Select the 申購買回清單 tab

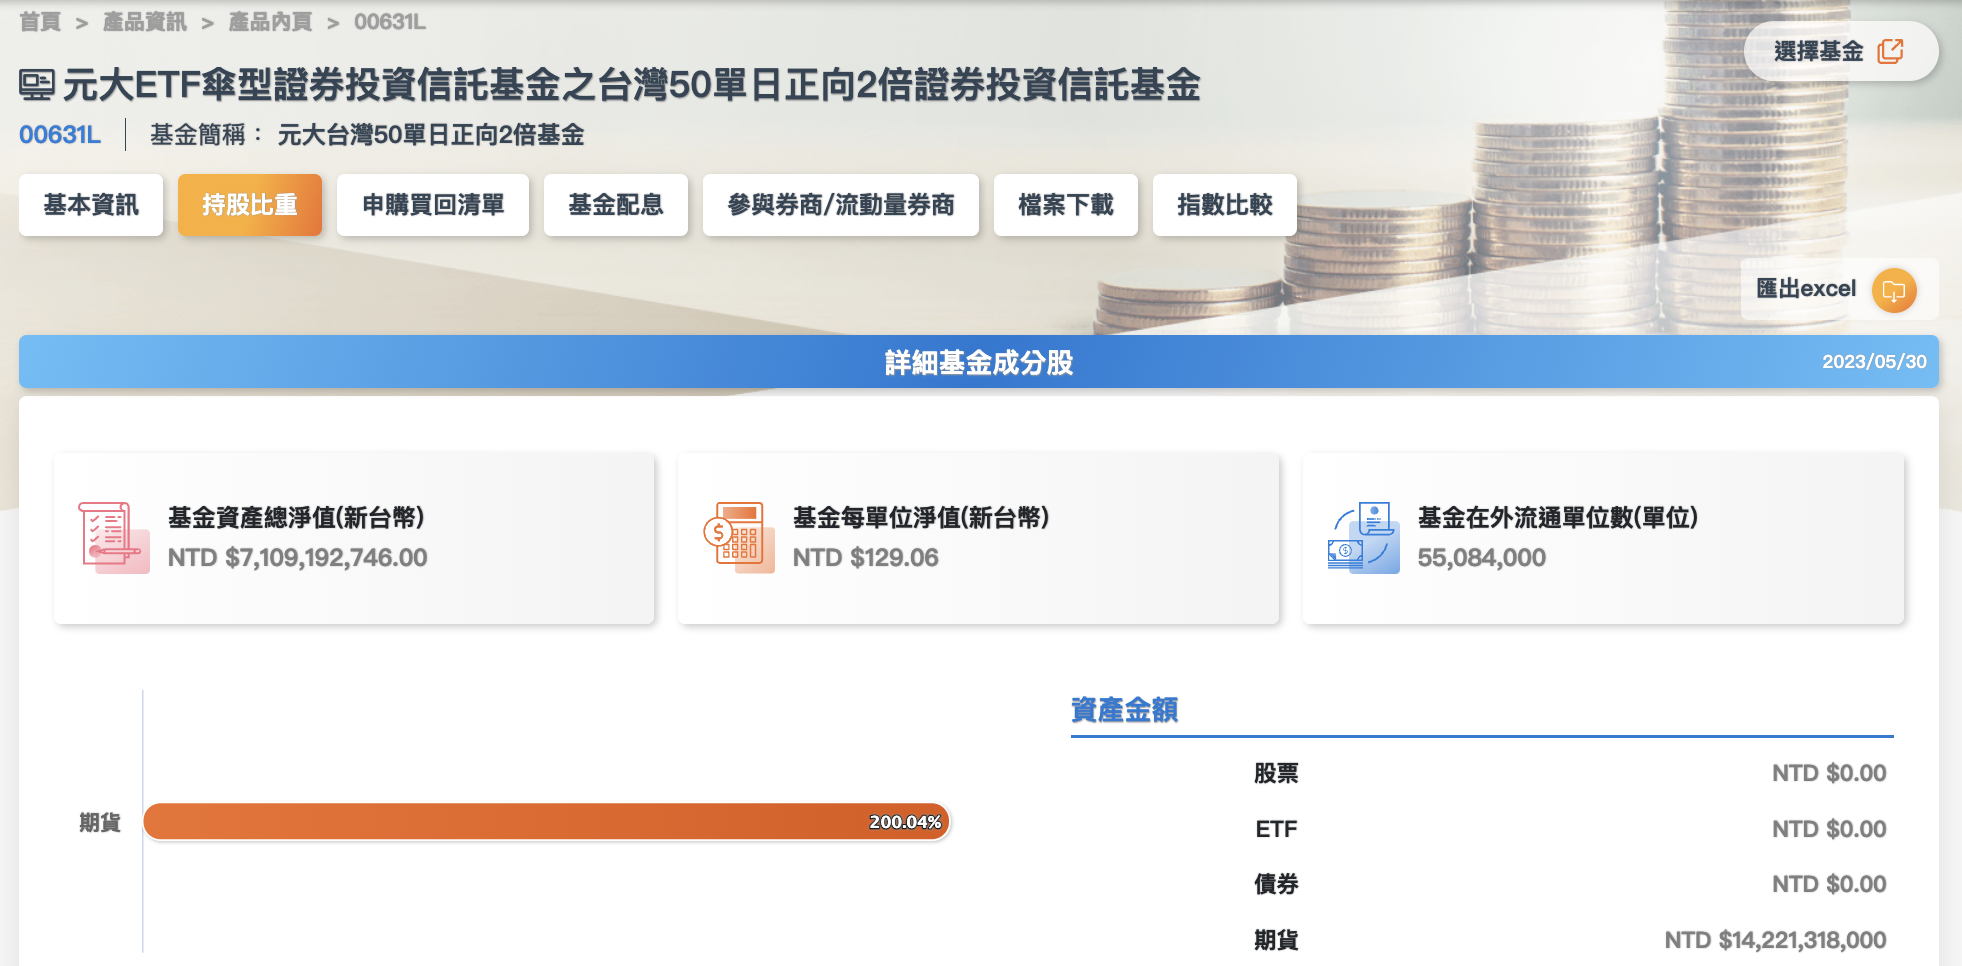click(432, 205)
